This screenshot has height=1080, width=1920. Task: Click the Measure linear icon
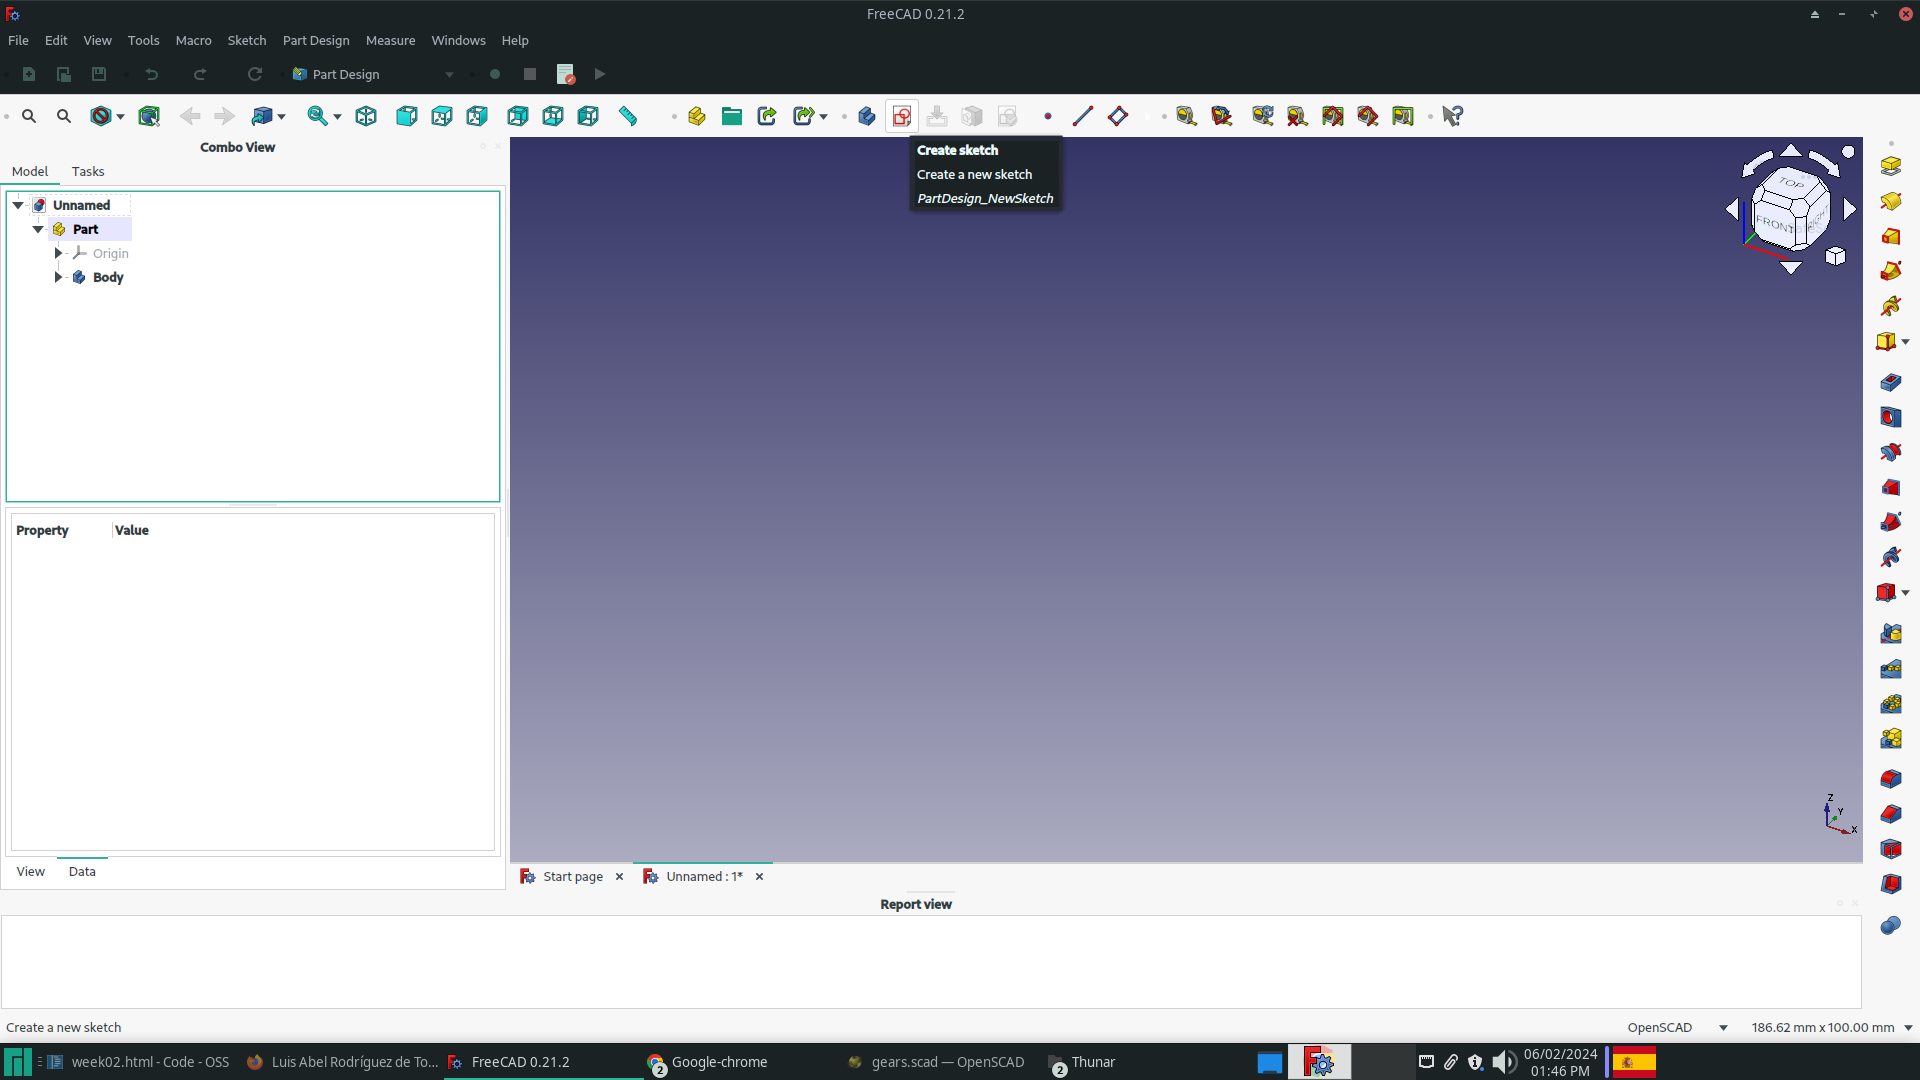pos(1186,116)
